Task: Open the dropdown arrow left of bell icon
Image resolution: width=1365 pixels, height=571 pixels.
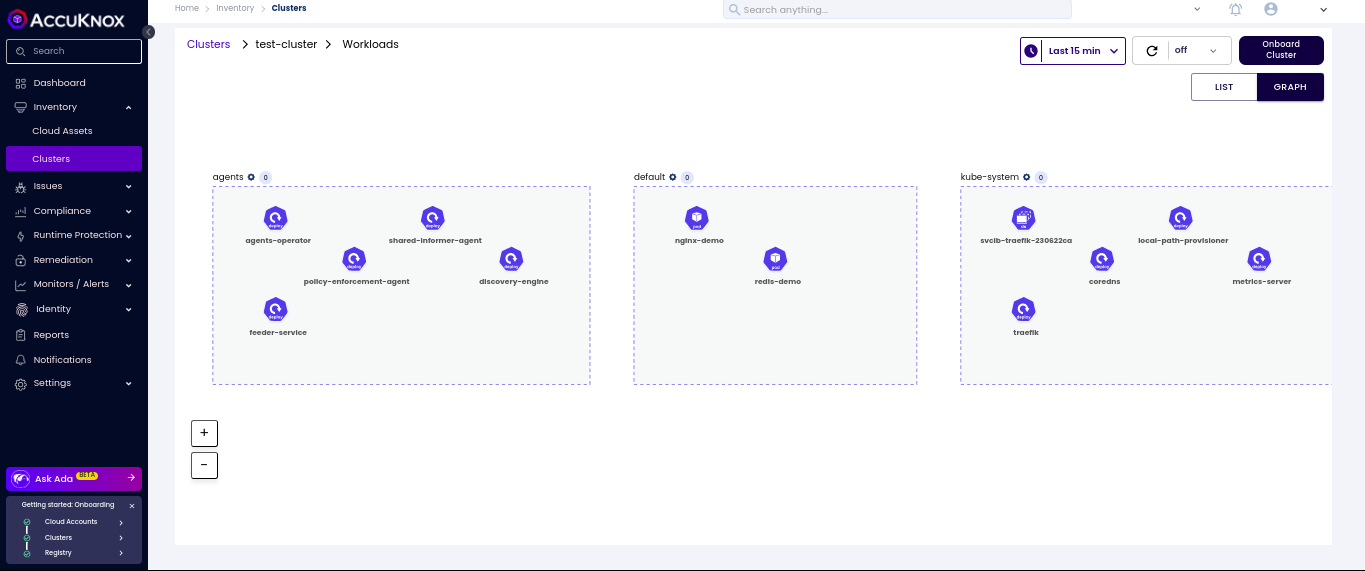Action: [1198, 9]
